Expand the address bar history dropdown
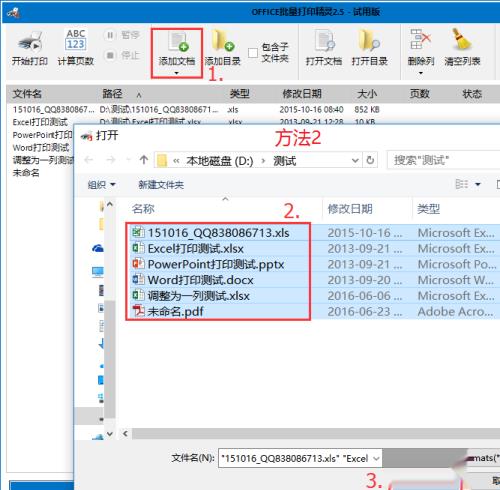 [355, 161]
